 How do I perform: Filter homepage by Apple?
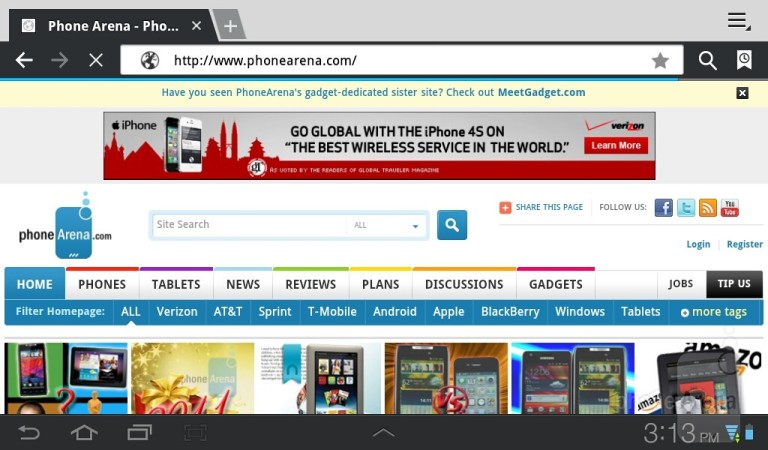[x=449, y=312]
